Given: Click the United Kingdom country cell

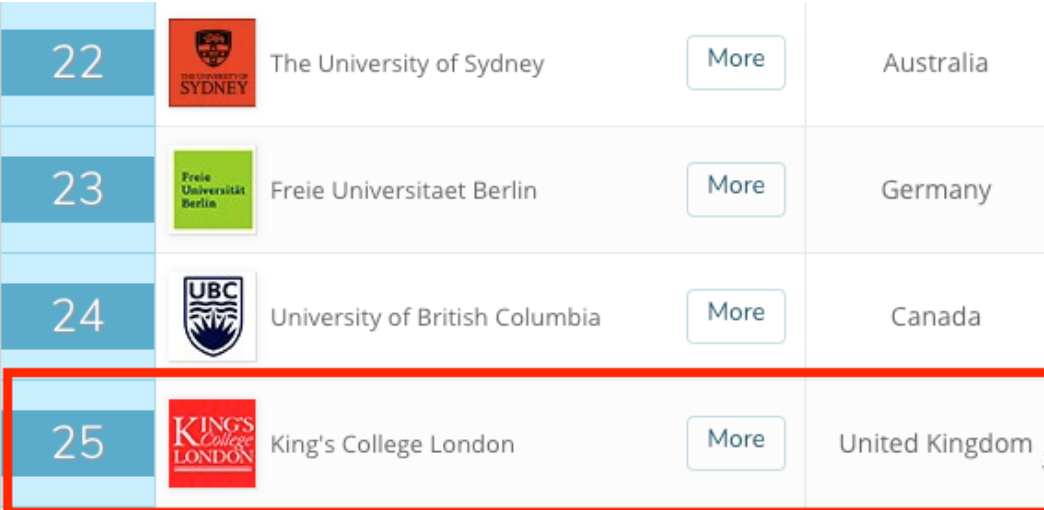Looking at the screenshot, I should pos(935,444).
